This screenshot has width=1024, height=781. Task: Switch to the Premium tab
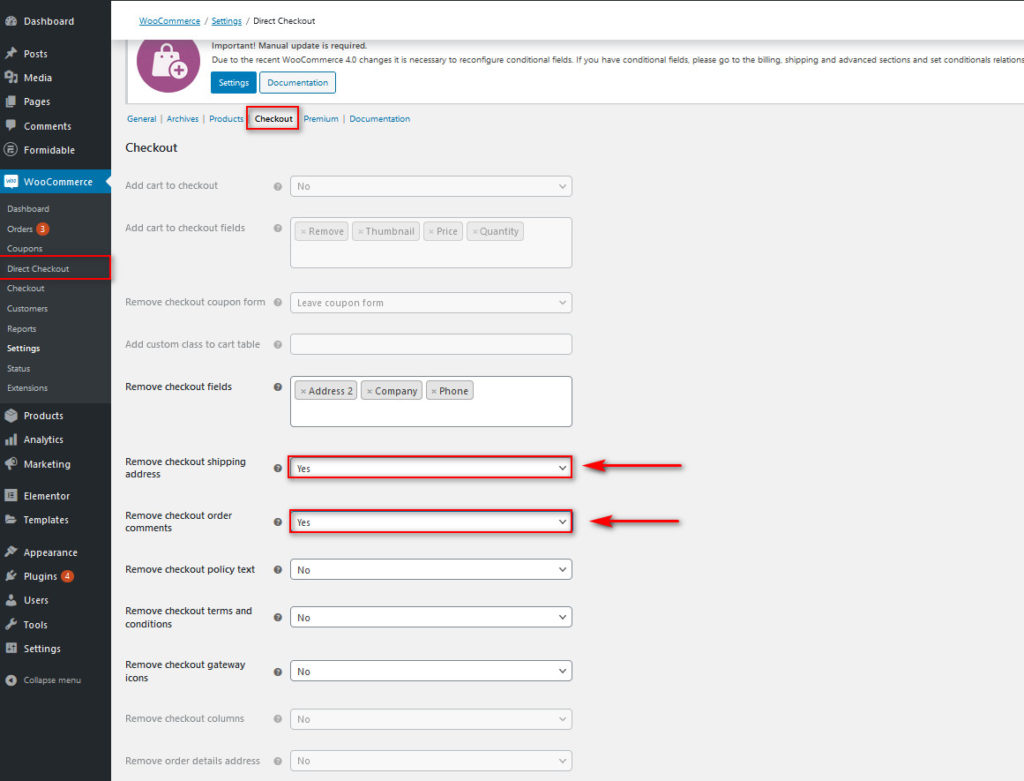pyautogui.click(x=321, y=119)
